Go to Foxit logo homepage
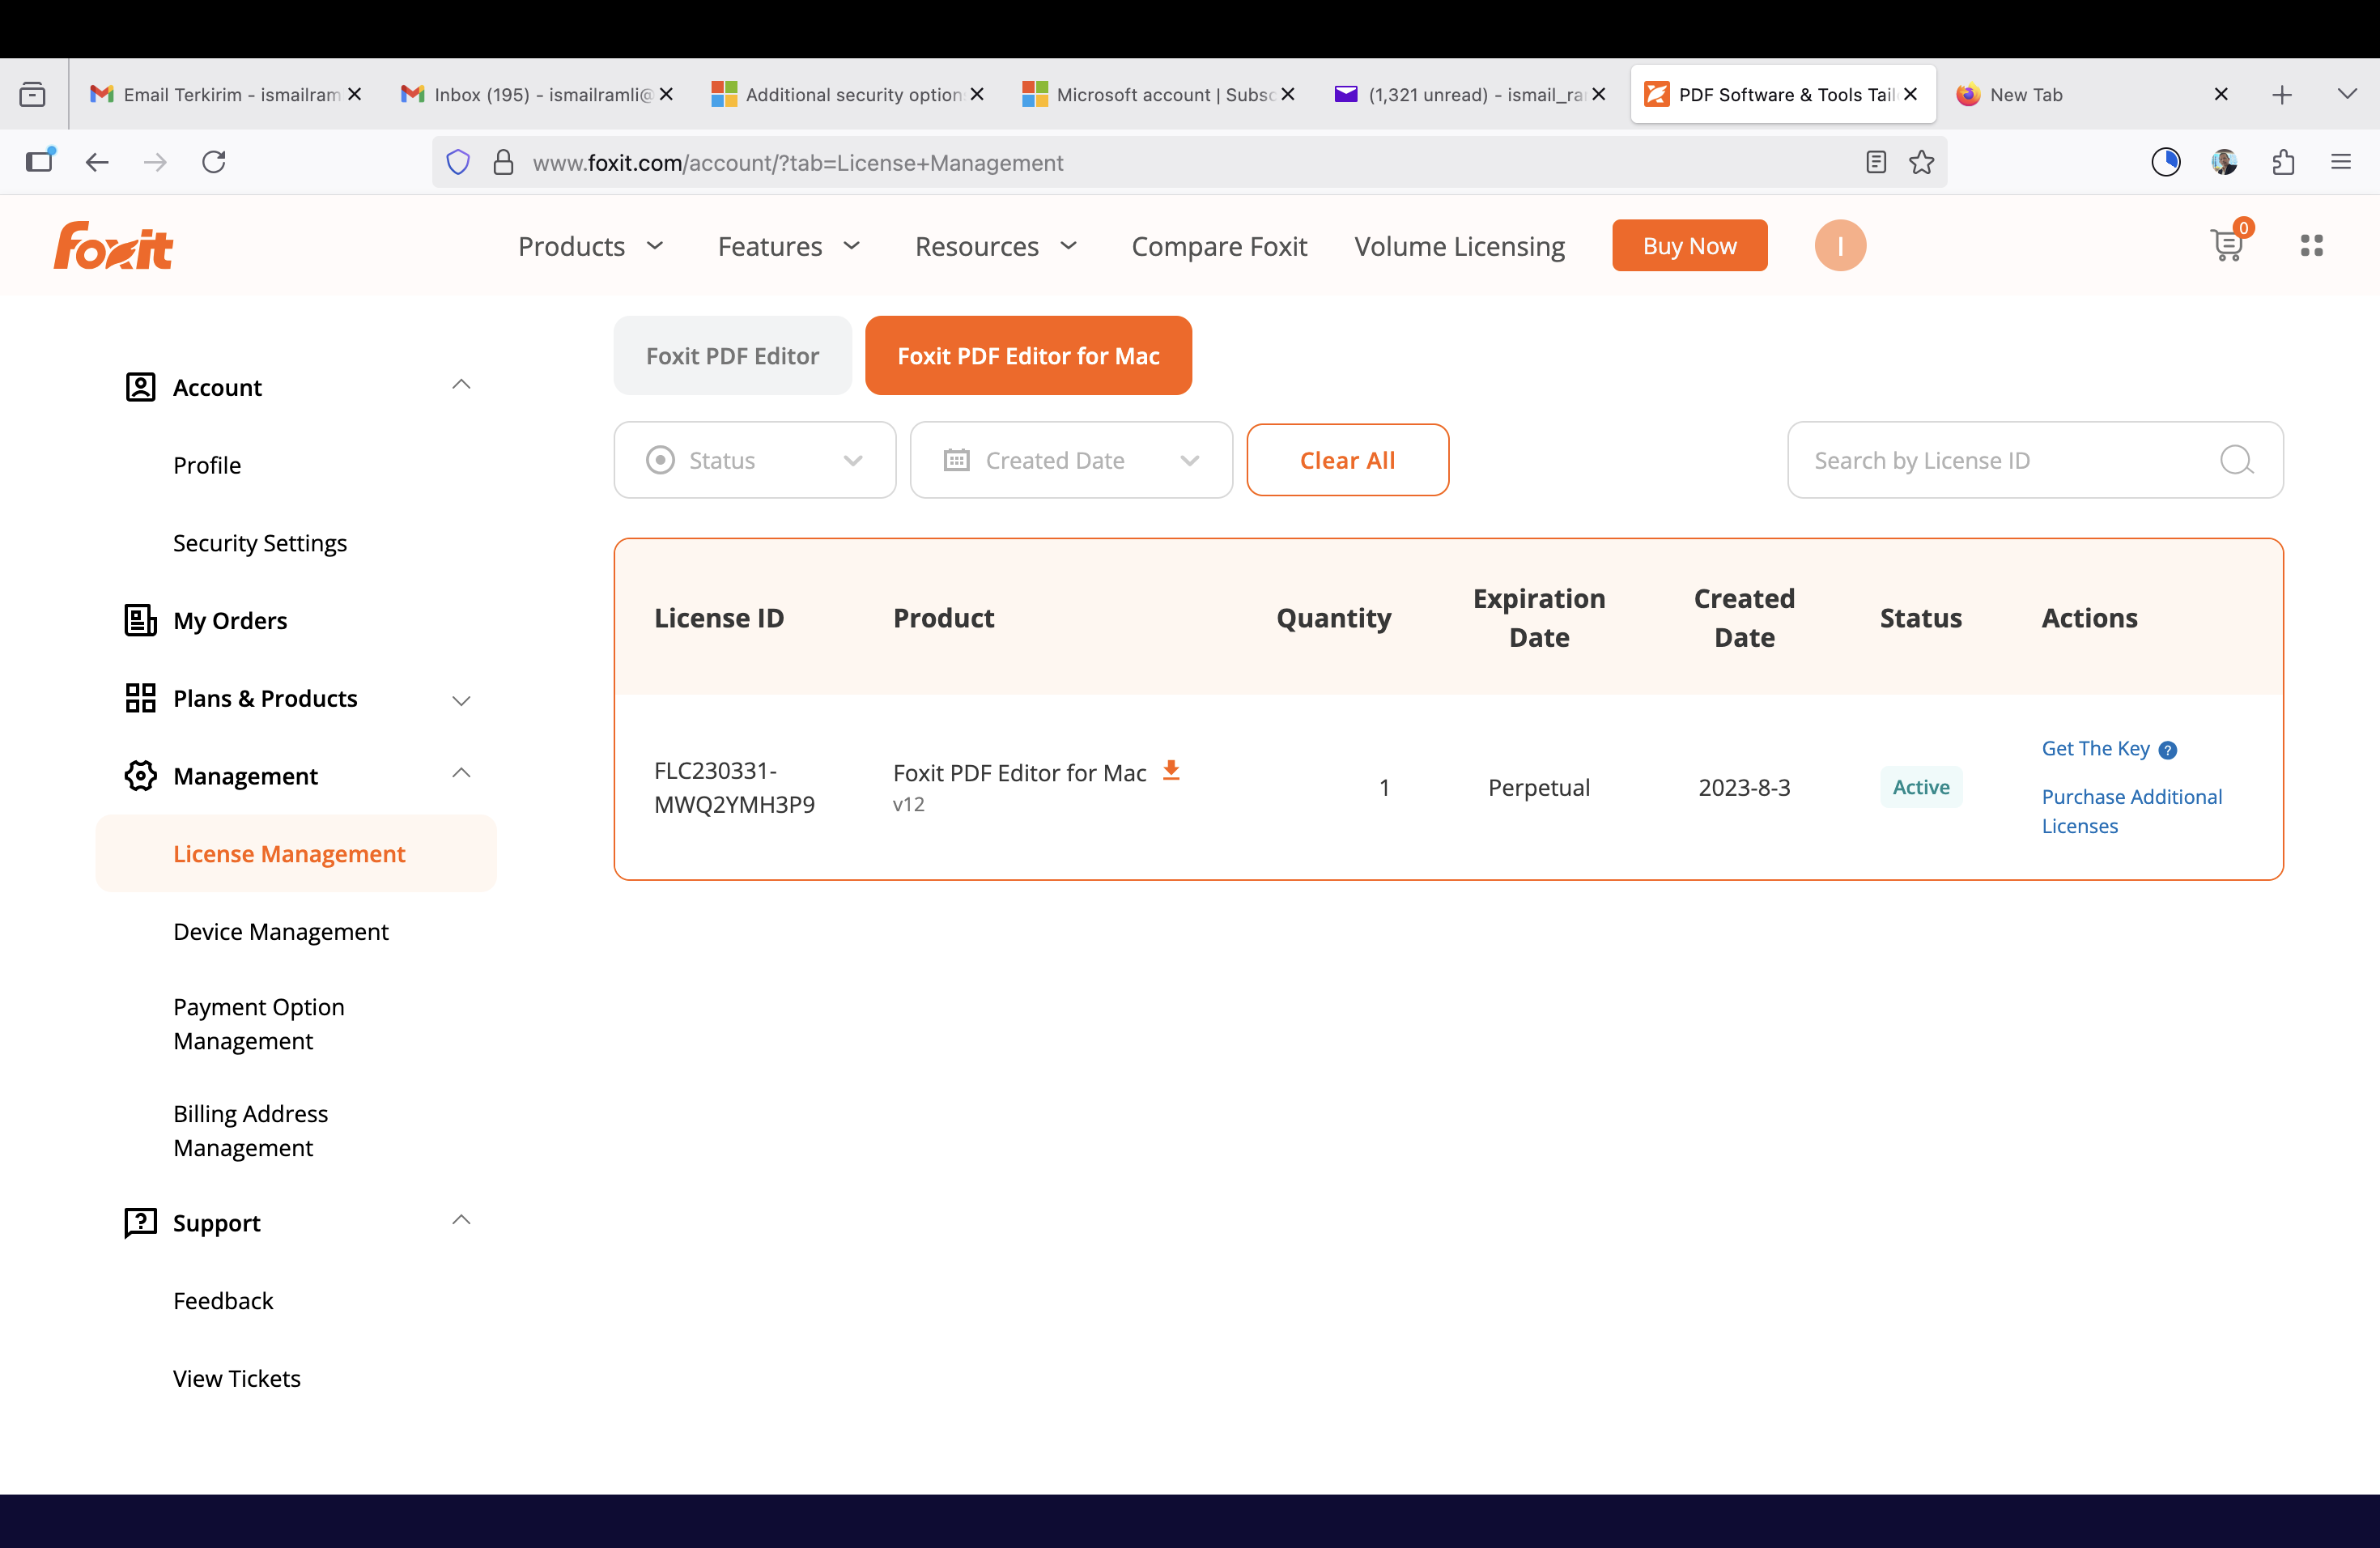This screenshot has height=1548, width=2380. pyautogui.click(x=113, y=246)
